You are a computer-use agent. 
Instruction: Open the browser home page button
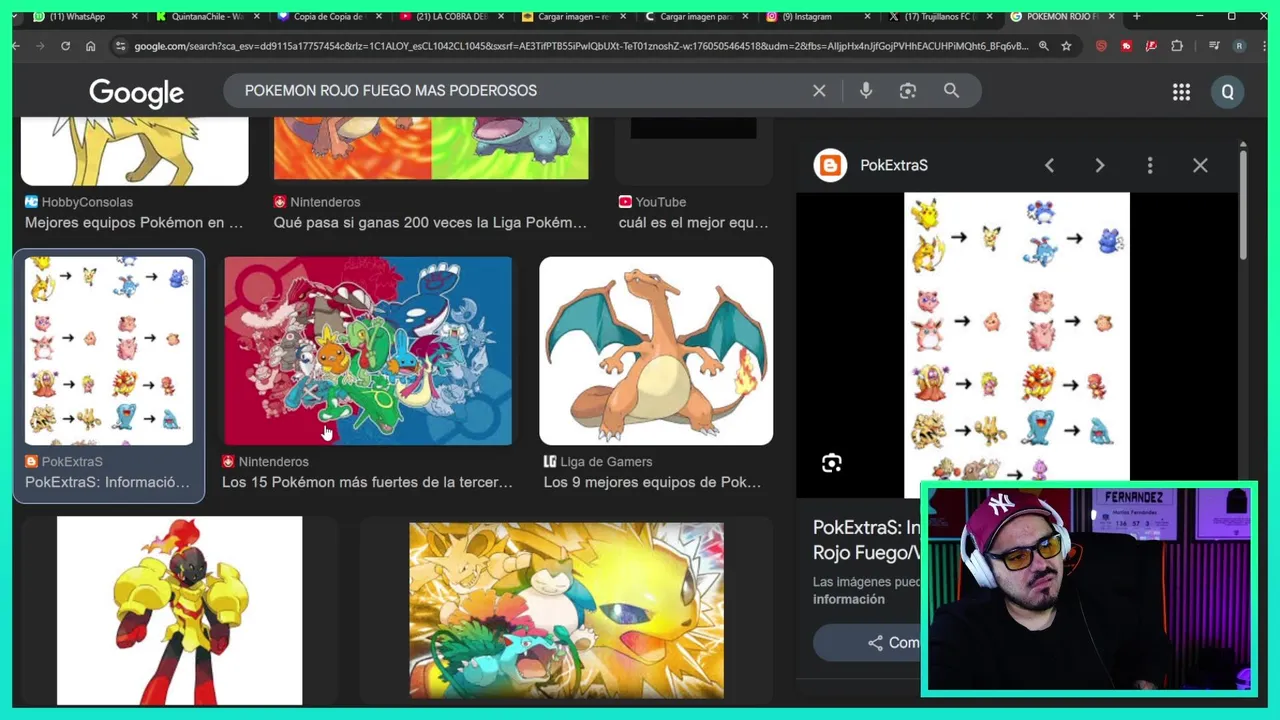tap(91, 46)
